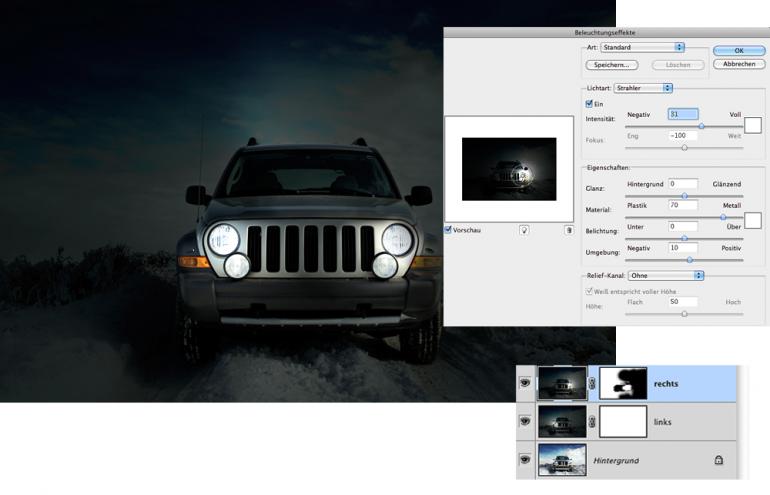Click the Intensität value field showing 31
Screen dimensions: 770x495
tap(683, 114)
